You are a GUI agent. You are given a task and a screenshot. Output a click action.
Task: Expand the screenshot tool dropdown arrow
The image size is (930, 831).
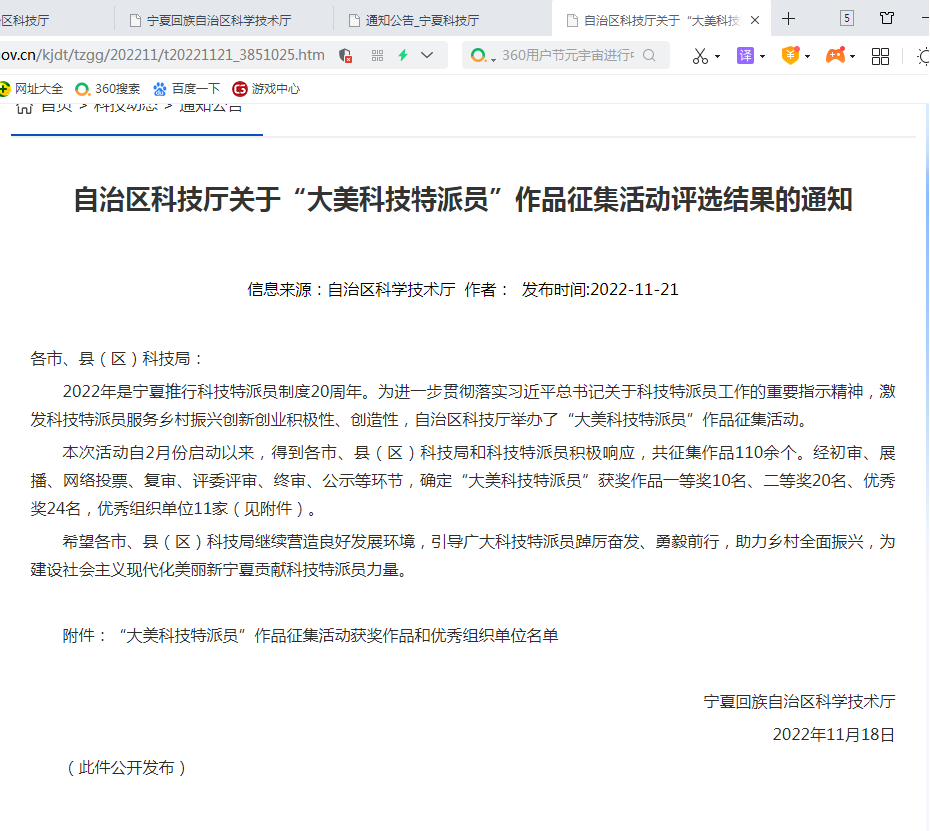pyautogui.click(x=717, y=57)
